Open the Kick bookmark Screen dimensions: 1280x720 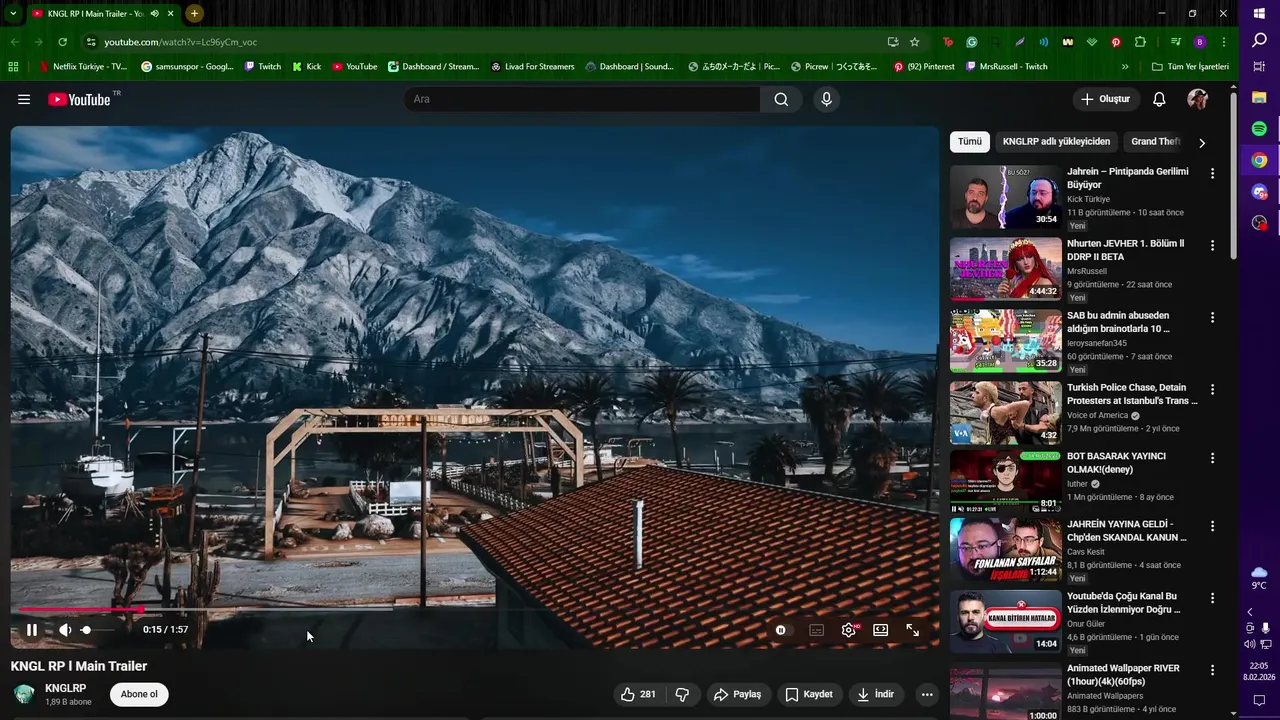306,67
